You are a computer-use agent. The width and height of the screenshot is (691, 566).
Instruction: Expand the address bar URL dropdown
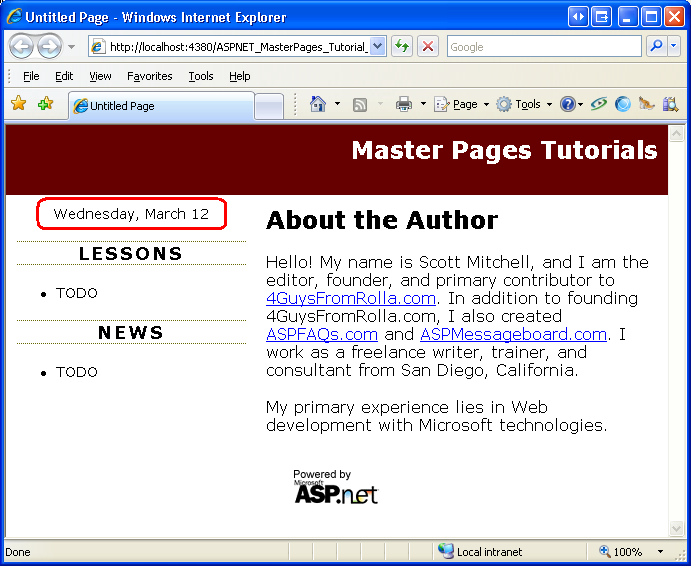pos(377,46)
